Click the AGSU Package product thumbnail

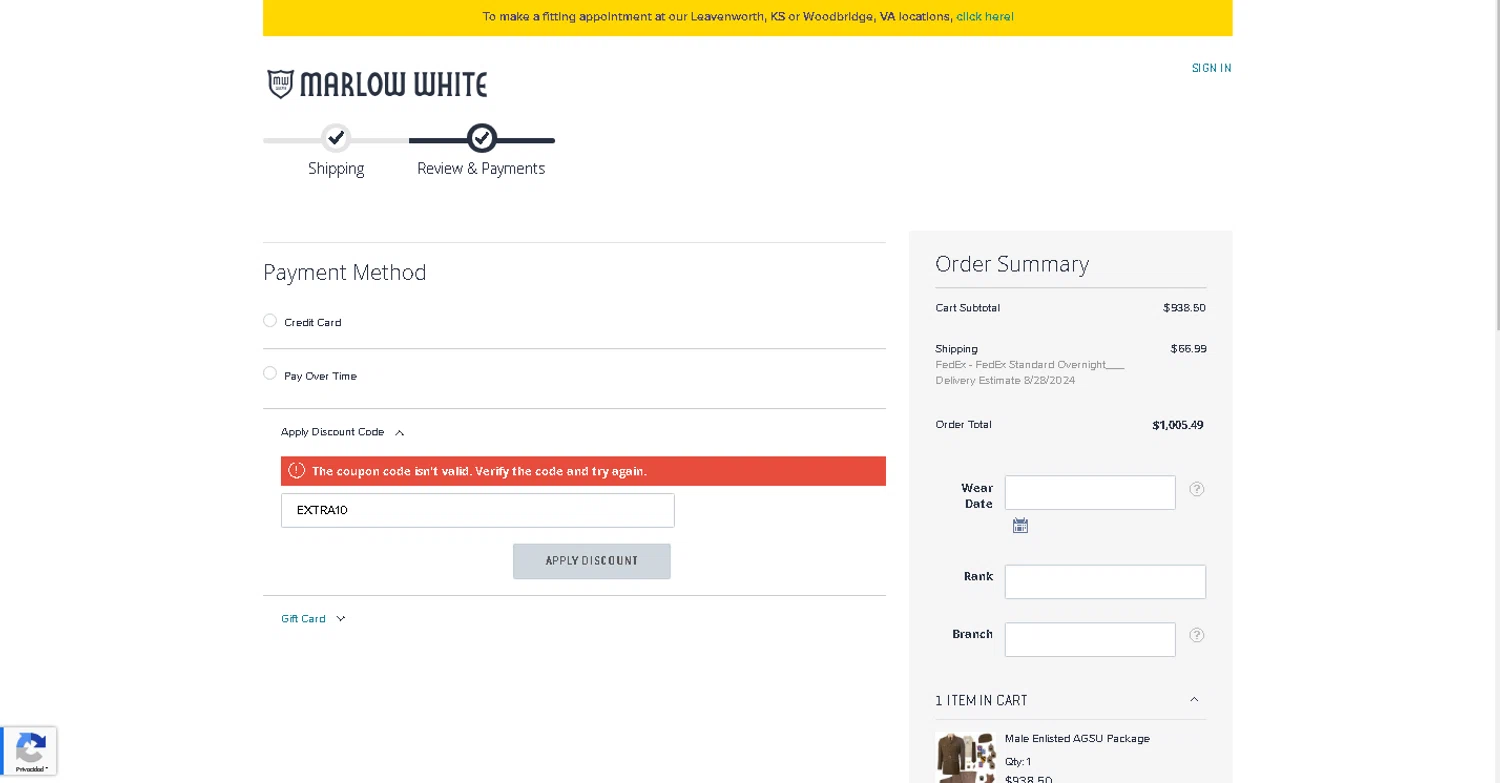966,757
